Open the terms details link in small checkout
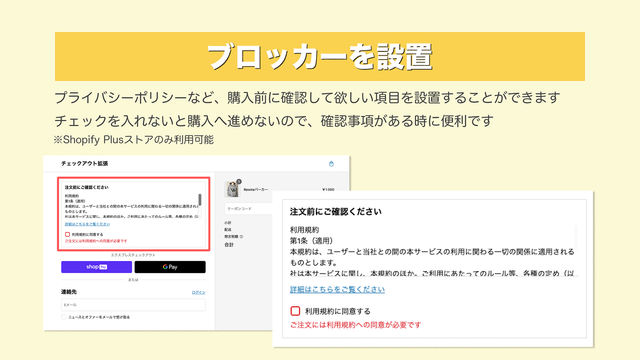Screen dimensions: 640x360 [87, 224]
